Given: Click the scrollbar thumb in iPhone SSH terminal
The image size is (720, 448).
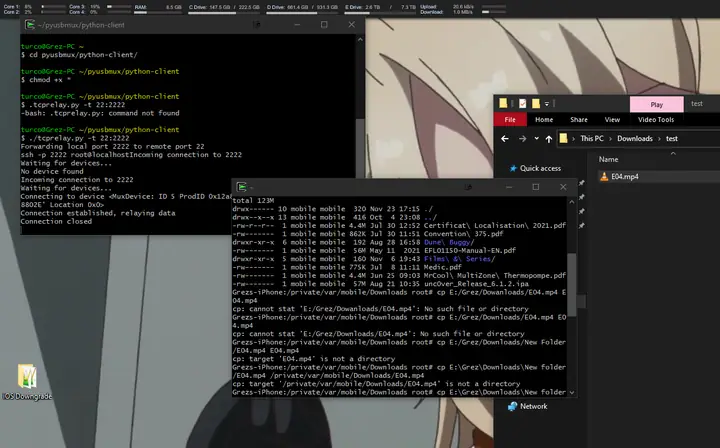Looking at the screenshot, I should pyautogui.click(x=572, y=285).
